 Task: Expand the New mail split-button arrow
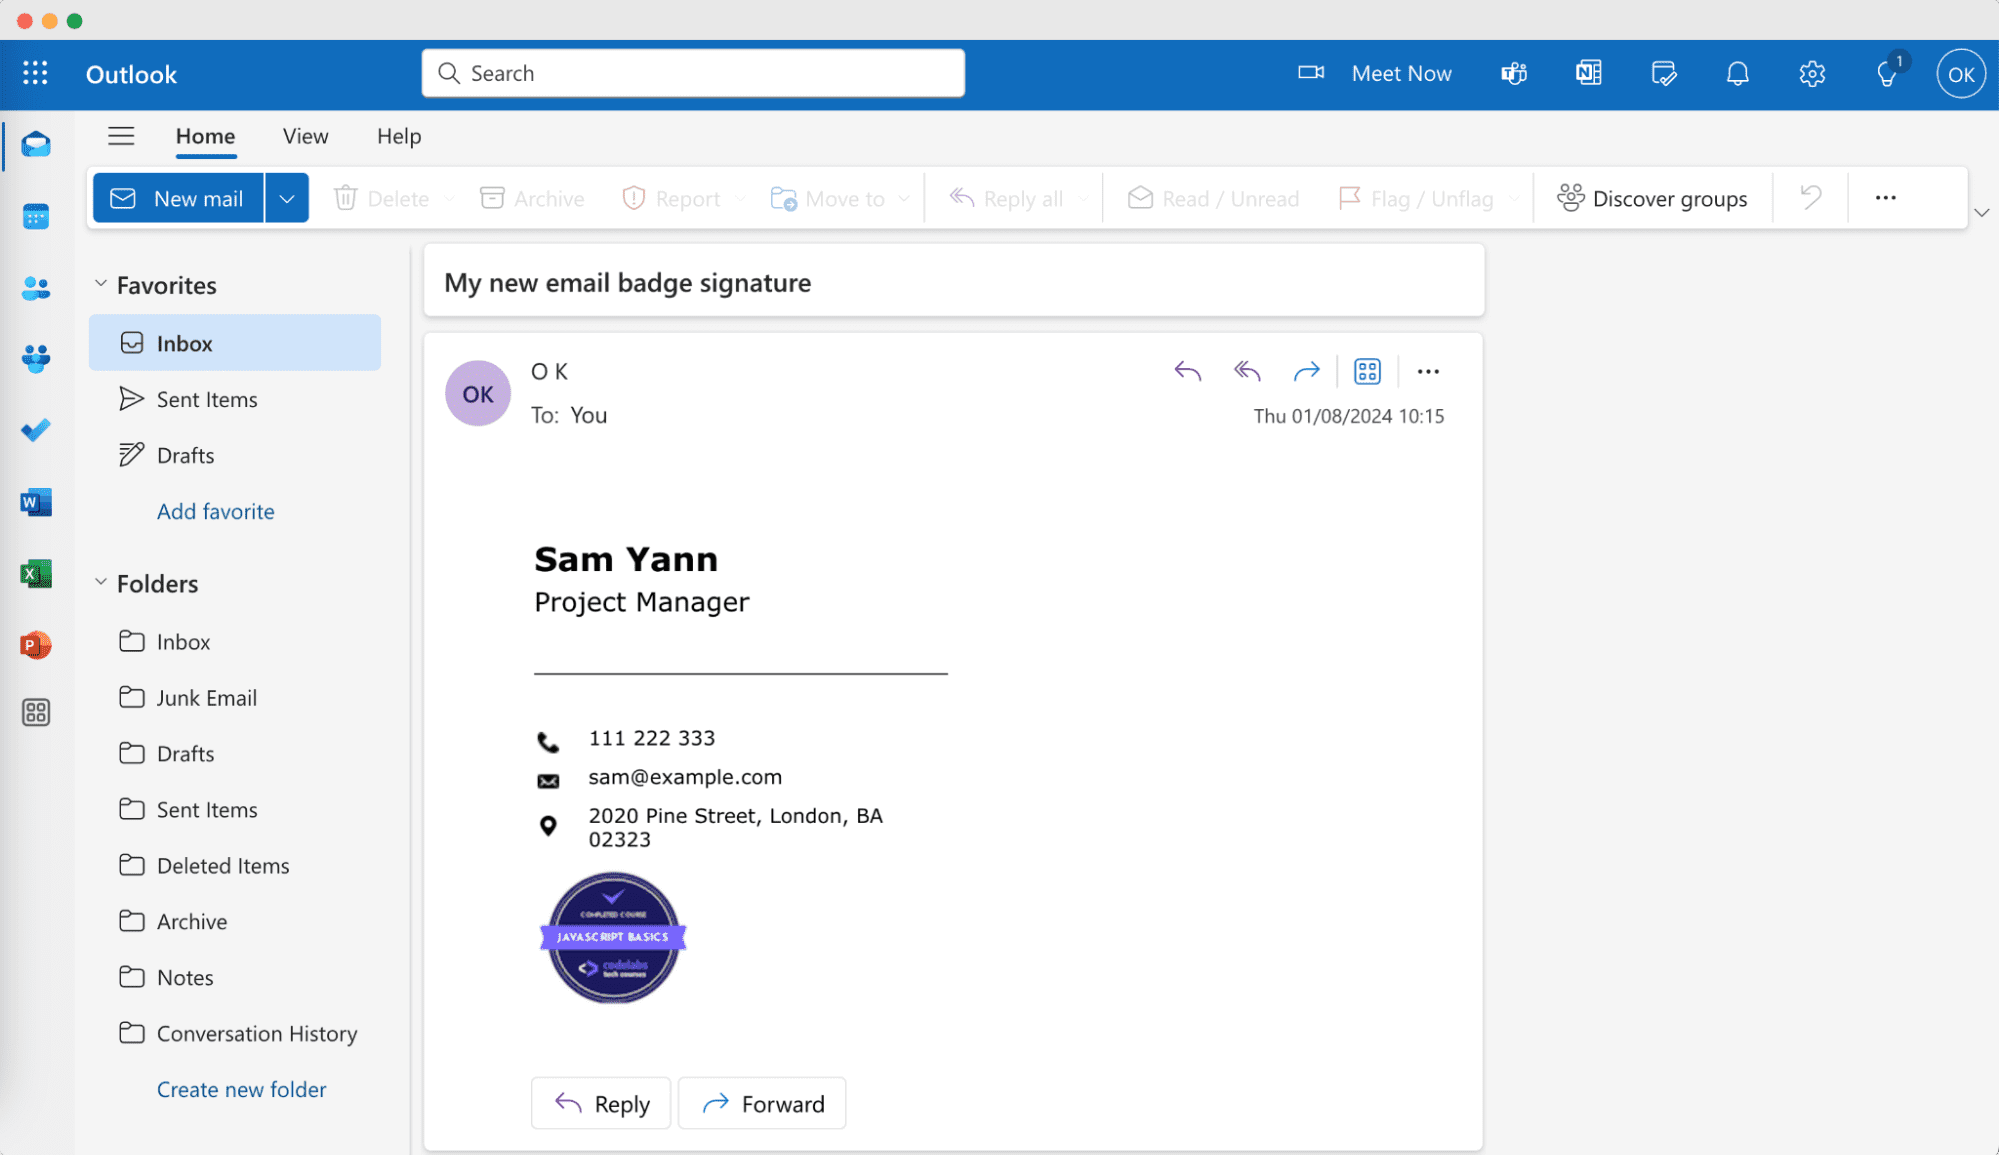[x=287, y=198]
